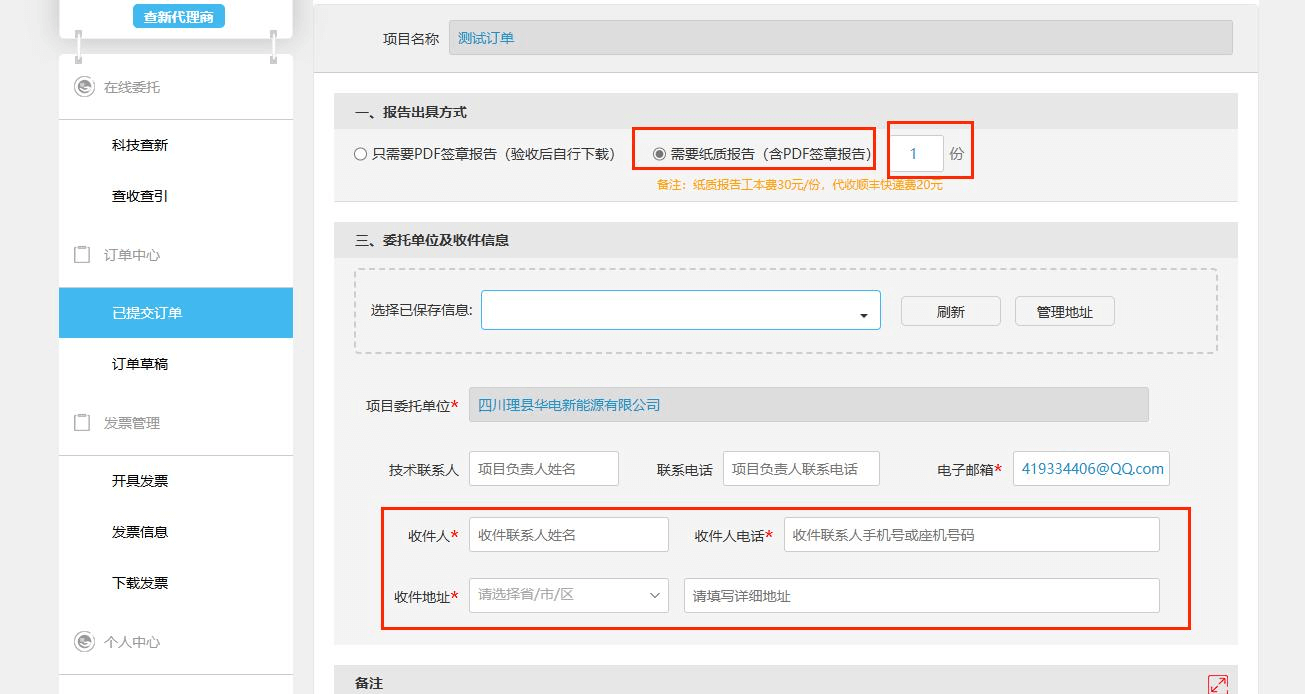Open 订单草稿 in the sidebar
The height and width of the screenshot is (694, 1305).
click(x=140, y=365)
